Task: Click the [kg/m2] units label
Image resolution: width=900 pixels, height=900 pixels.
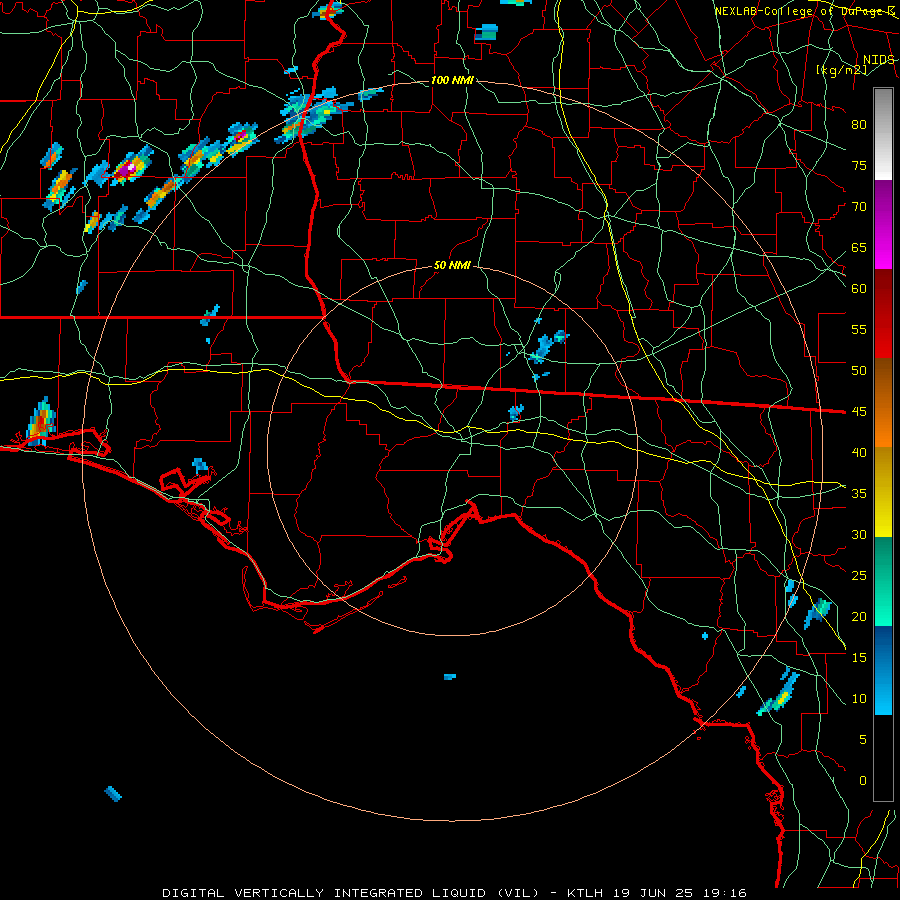Action: pyautogui.click(x=841, y=70)
